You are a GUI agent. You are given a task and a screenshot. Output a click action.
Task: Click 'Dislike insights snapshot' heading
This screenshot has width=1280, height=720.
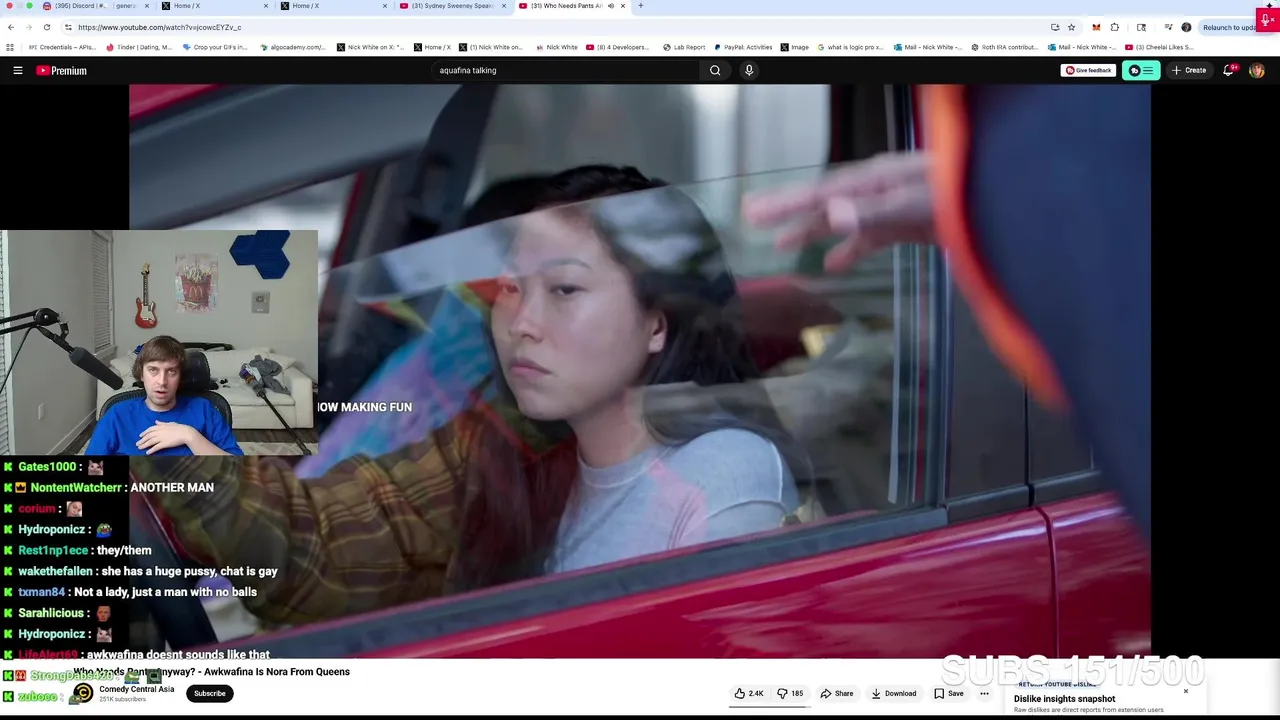point(1064,699)
